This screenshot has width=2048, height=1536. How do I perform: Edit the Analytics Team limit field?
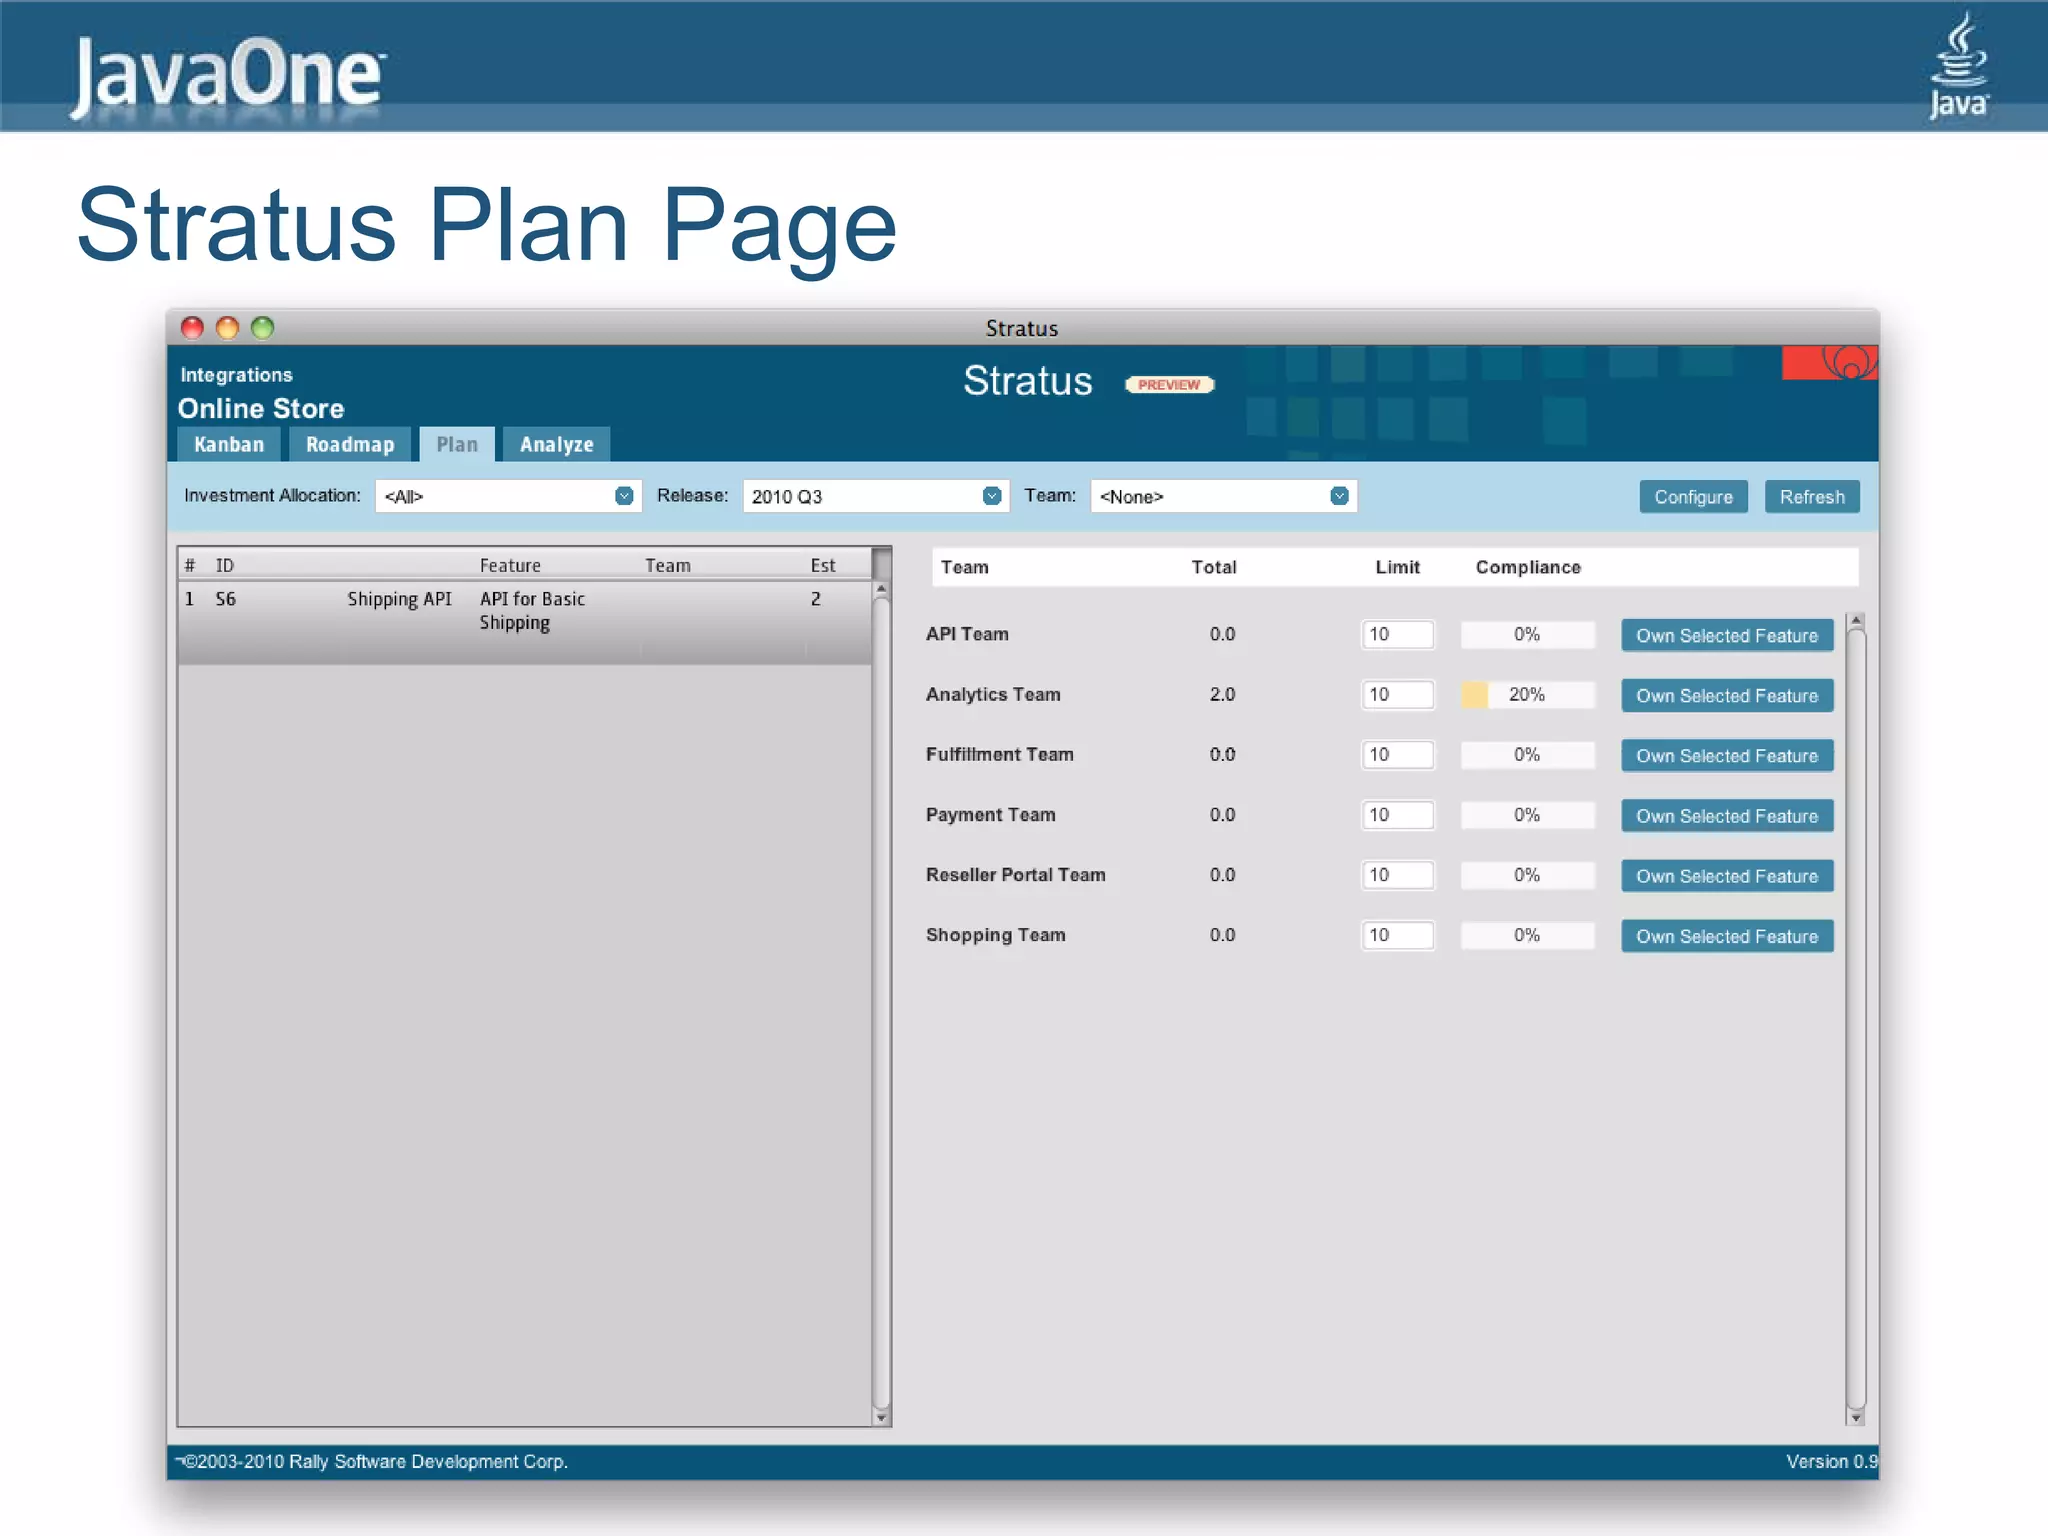pyautogui.click(x=1397, y=694)
